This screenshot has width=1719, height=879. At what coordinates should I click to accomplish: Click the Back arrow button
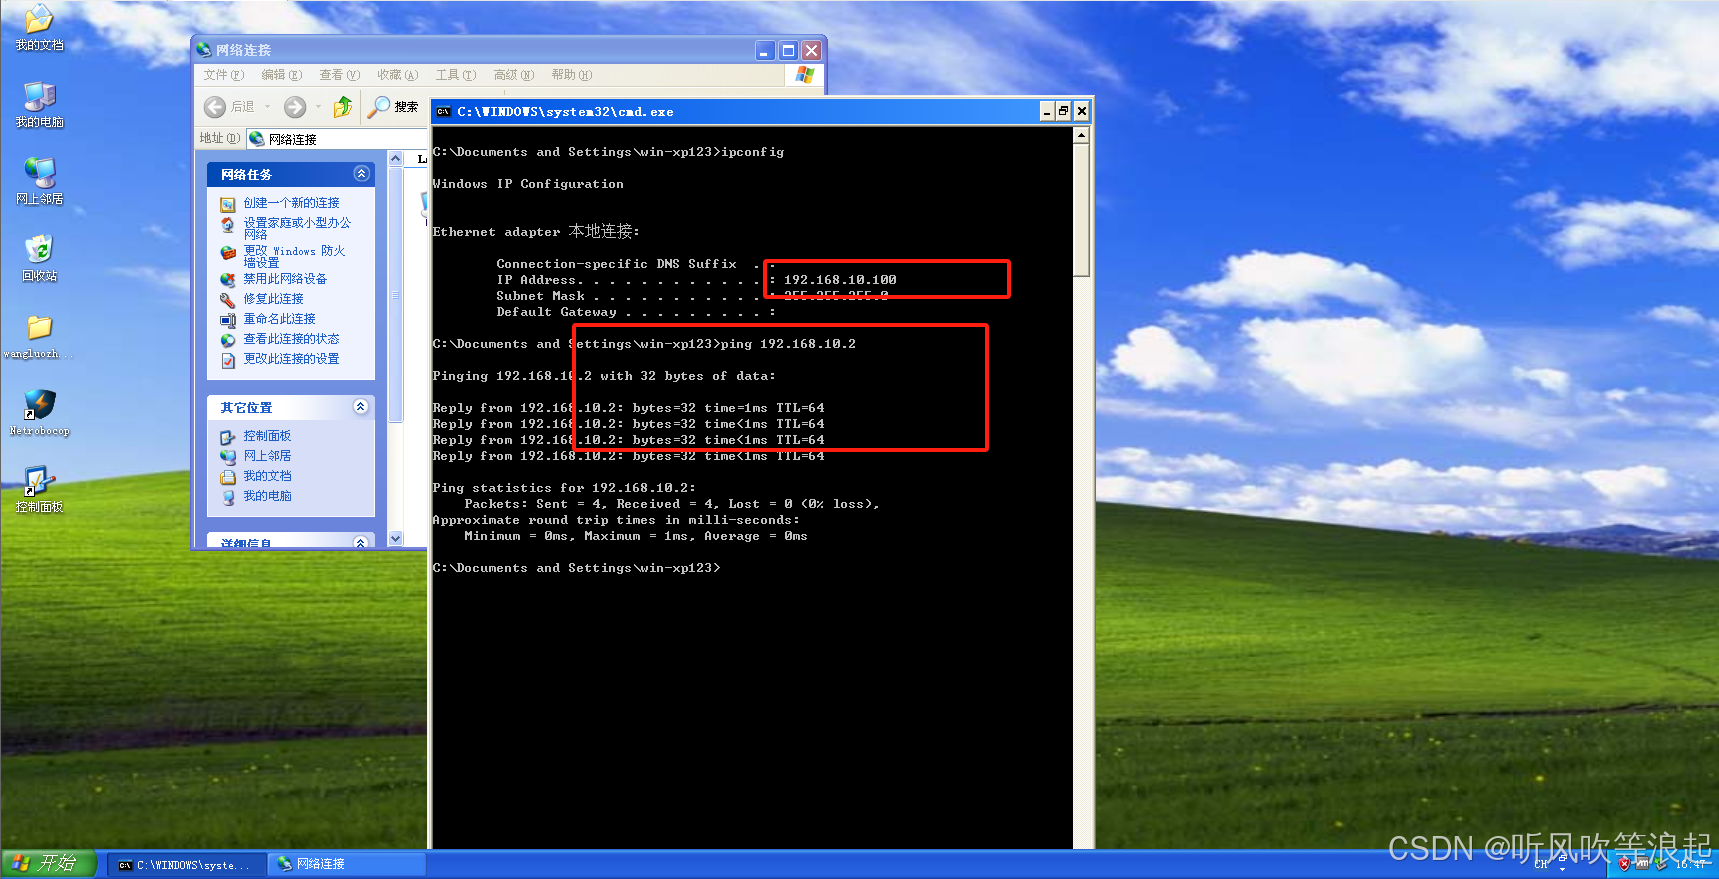pyautogui.click(x=215, y=107)
